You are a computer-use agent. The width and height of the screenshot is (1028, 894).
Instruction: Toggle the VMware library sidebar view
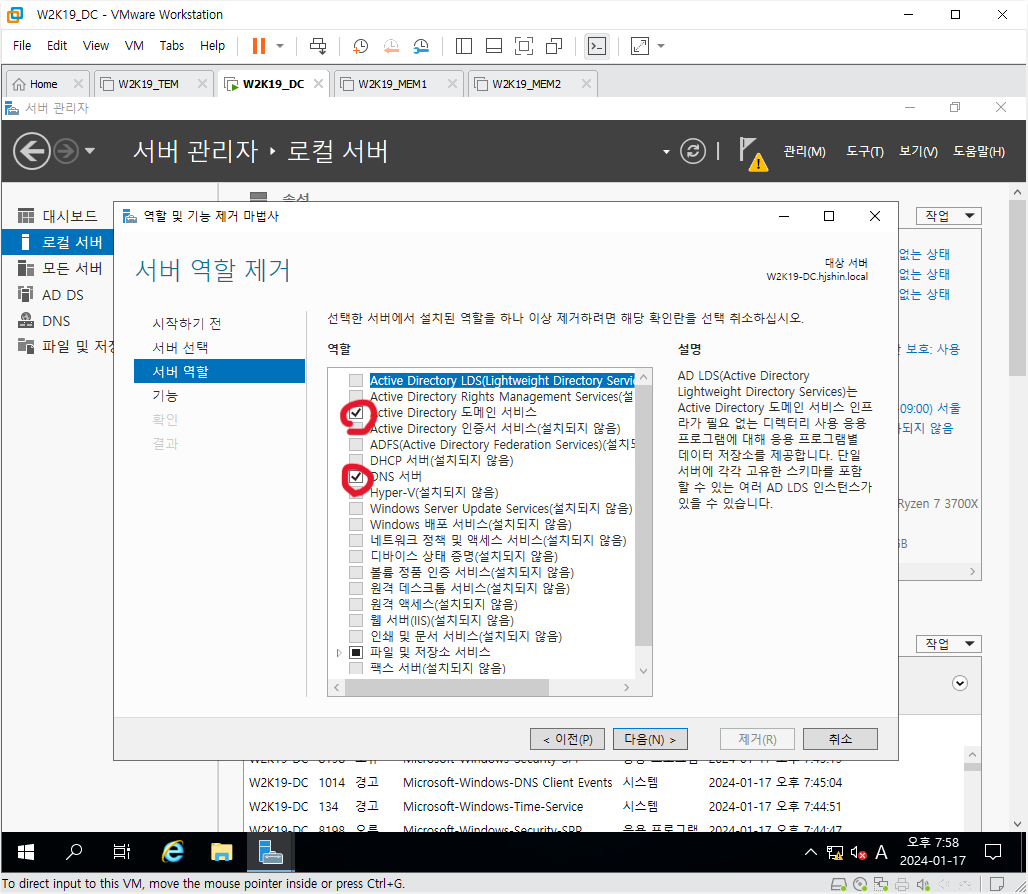[x=464, y=46]
